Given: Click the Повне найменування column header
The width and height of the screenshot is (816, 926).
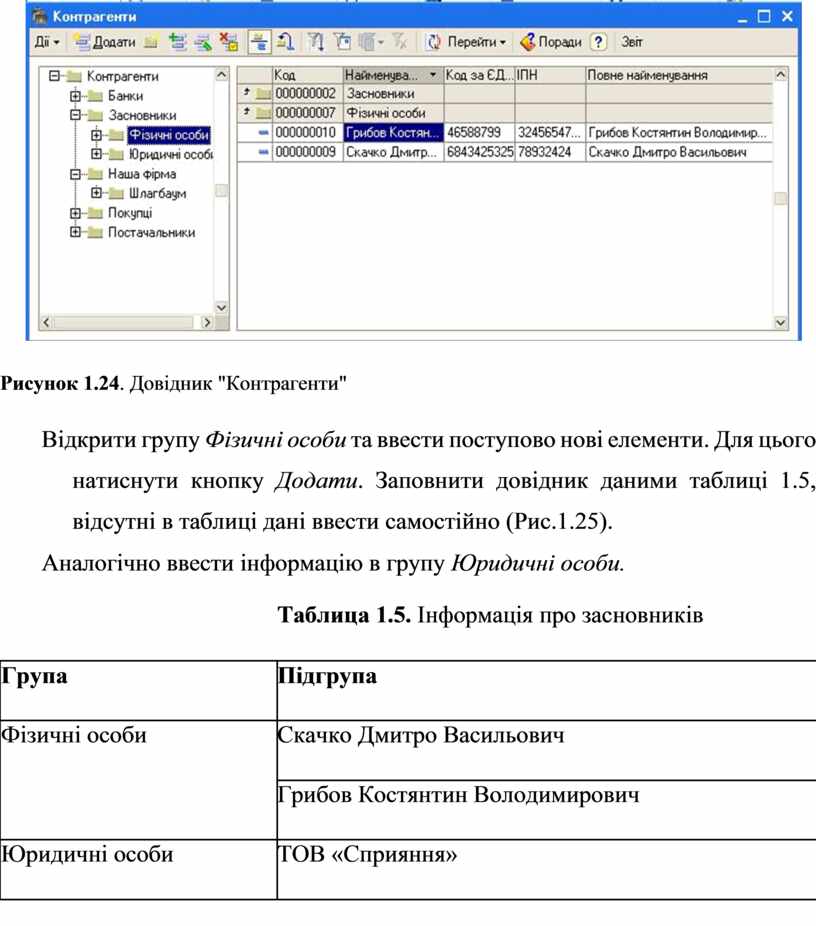Looking at the screenshot, I should [678, 75].
